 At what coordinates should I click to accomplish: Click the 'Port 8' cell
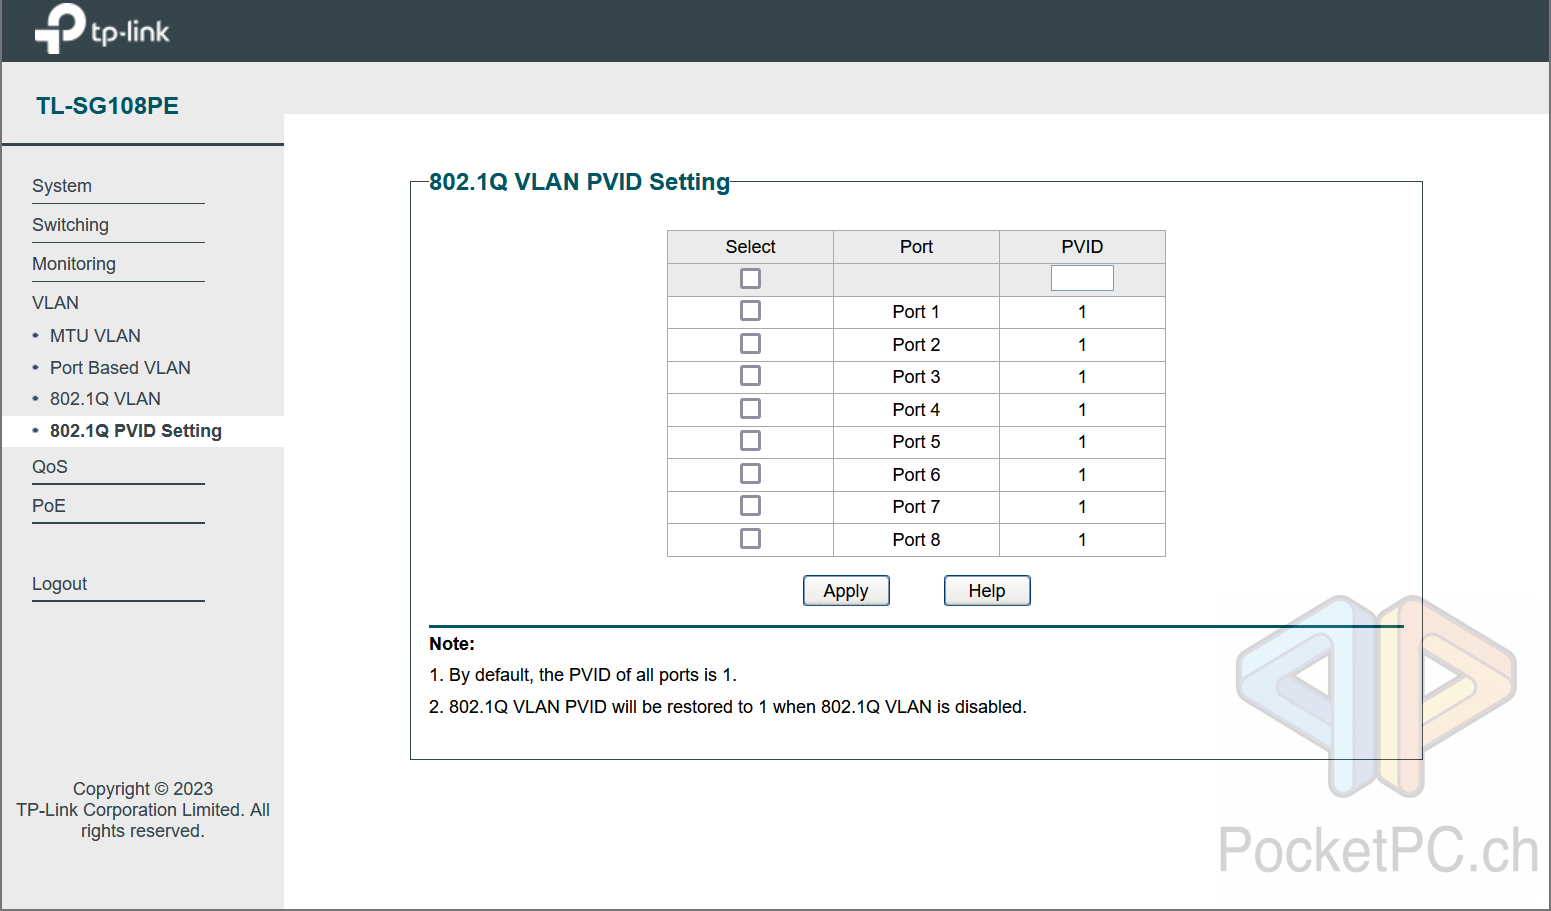(916, 540)
